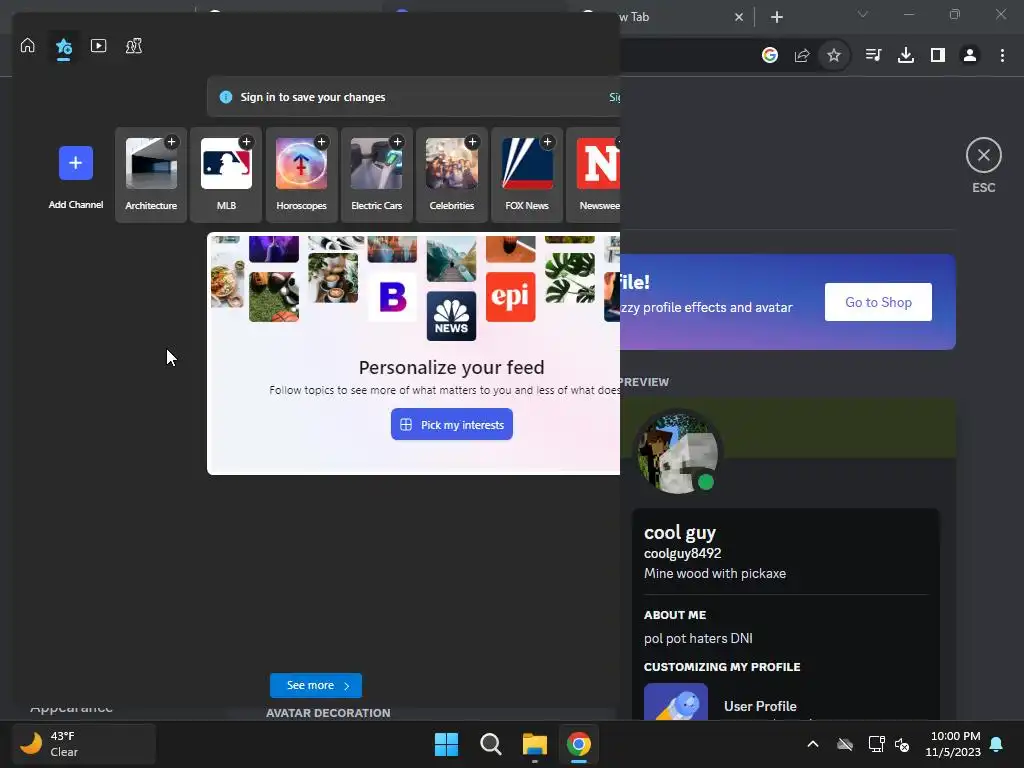
Task: Open Chrome profile avatar icon
Action: [970, 56]
